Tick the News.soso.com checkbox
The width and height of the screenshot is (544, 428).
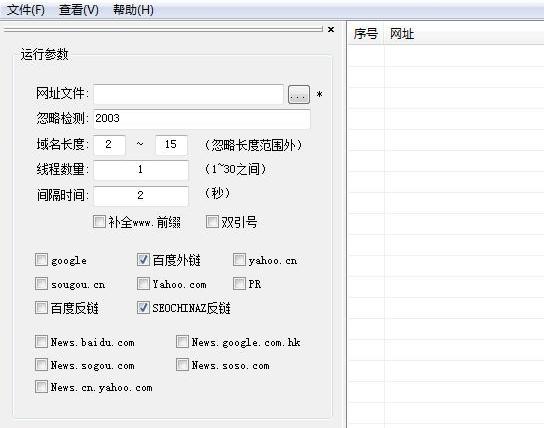click(x=182, y=365)
